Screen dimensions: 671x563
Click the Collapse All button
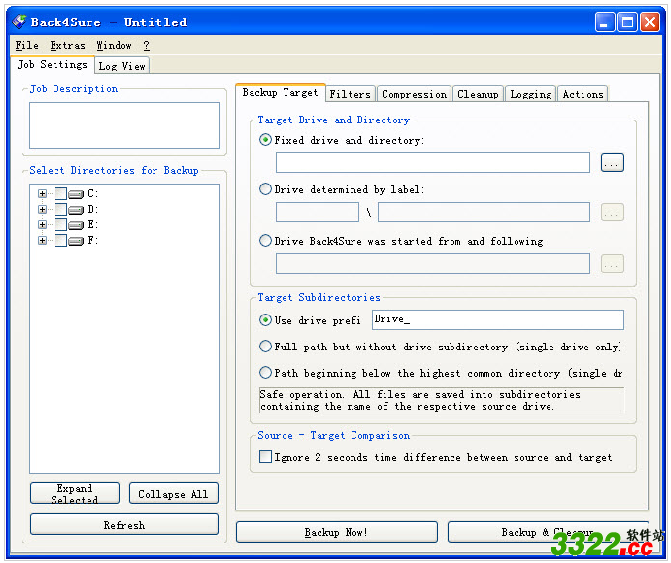point(173,494)
